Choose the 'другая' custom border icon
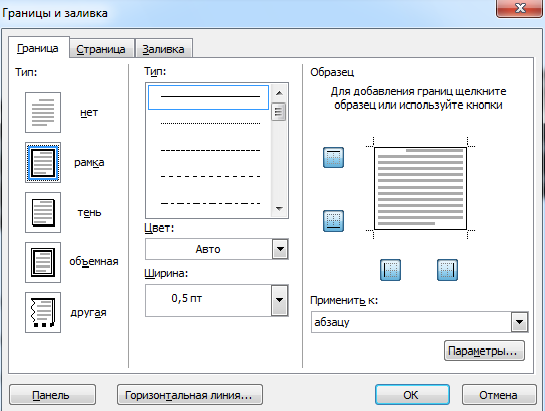 43,312
